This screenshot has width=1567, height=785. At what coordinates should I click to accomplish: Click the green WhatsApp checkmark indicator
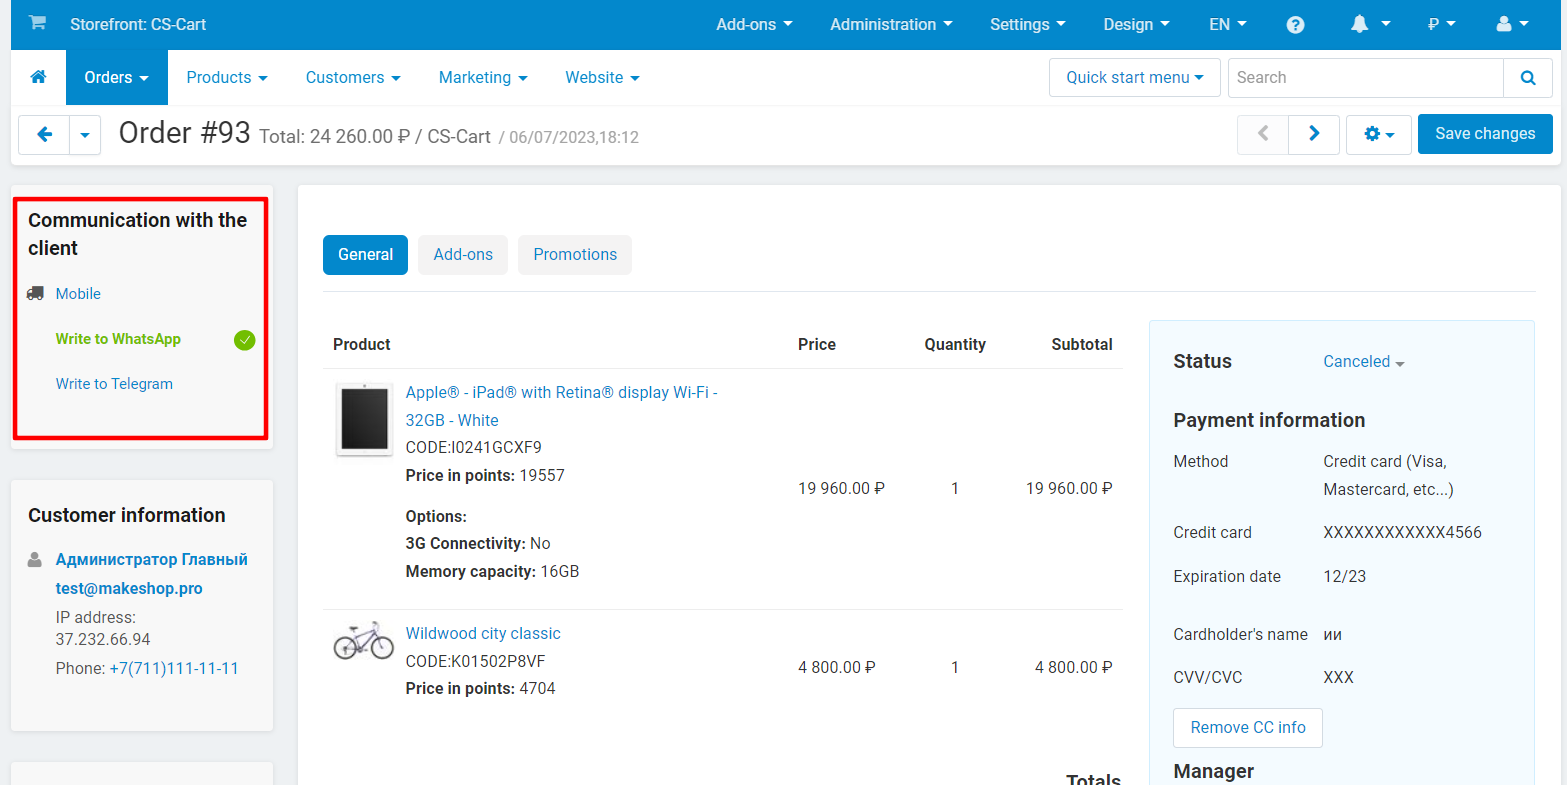click(244, 340)
